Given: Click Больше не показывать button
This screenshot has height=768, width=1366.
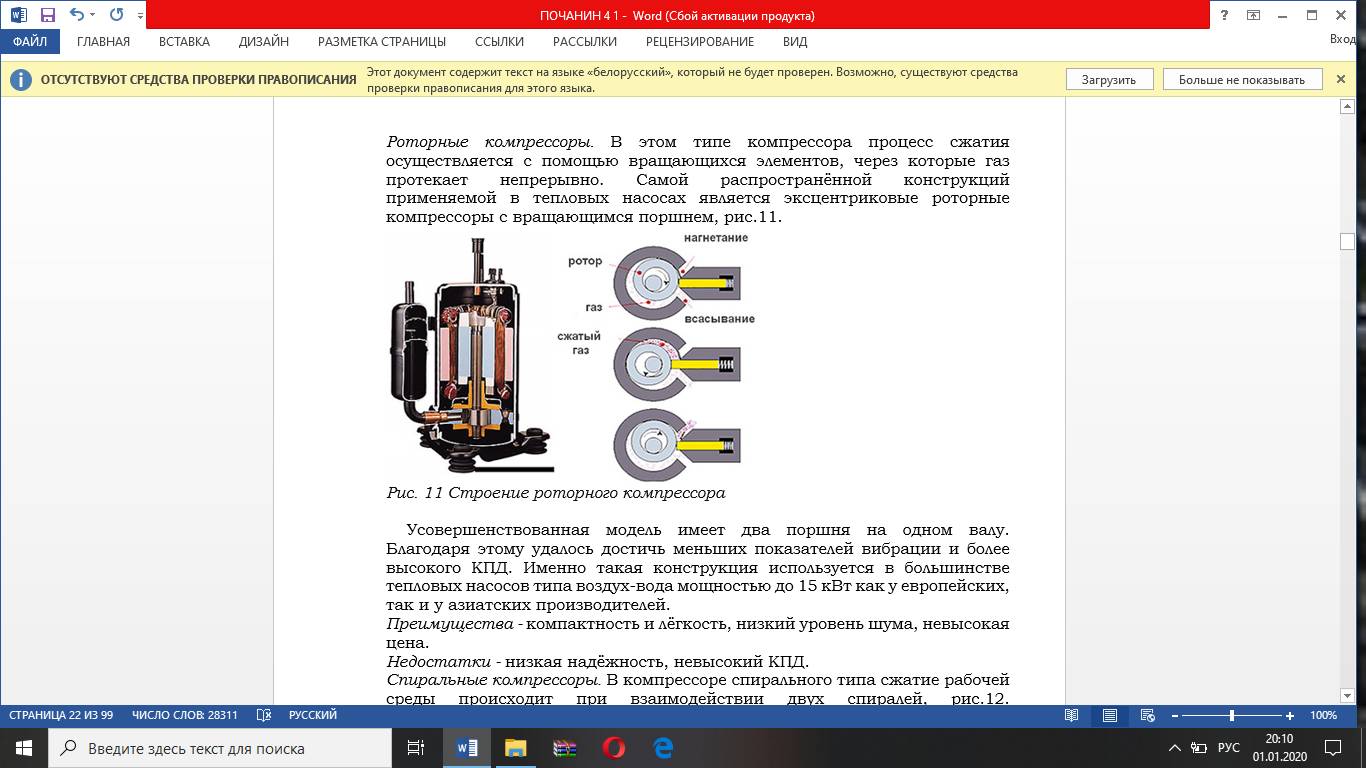Looking at the screenshot, I should click(x=1241, y=80).
